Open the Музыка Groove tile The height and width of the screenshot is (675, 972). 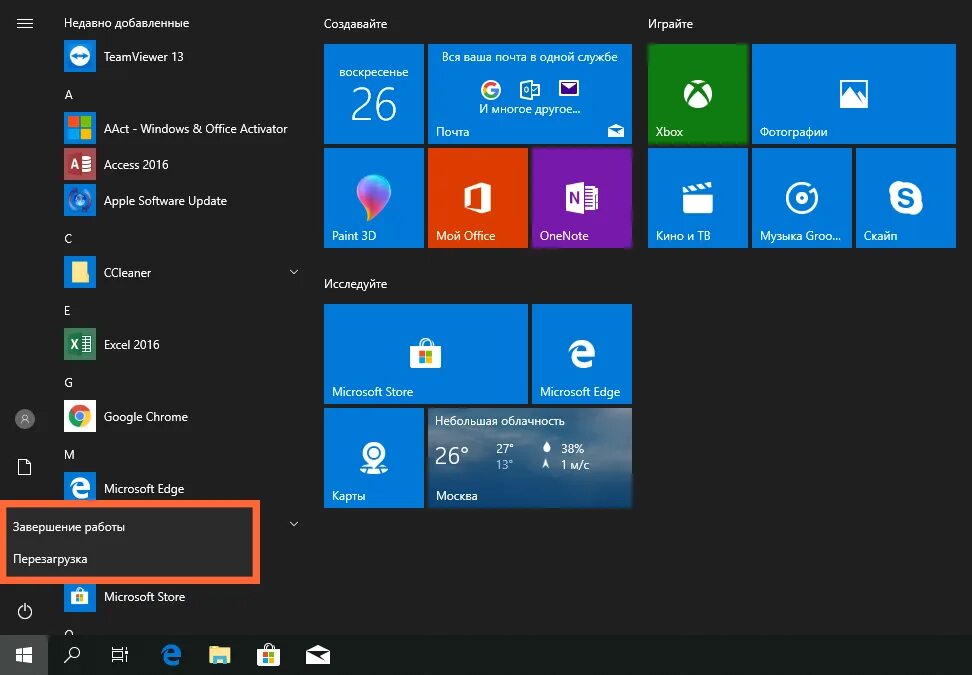[802, 198]
